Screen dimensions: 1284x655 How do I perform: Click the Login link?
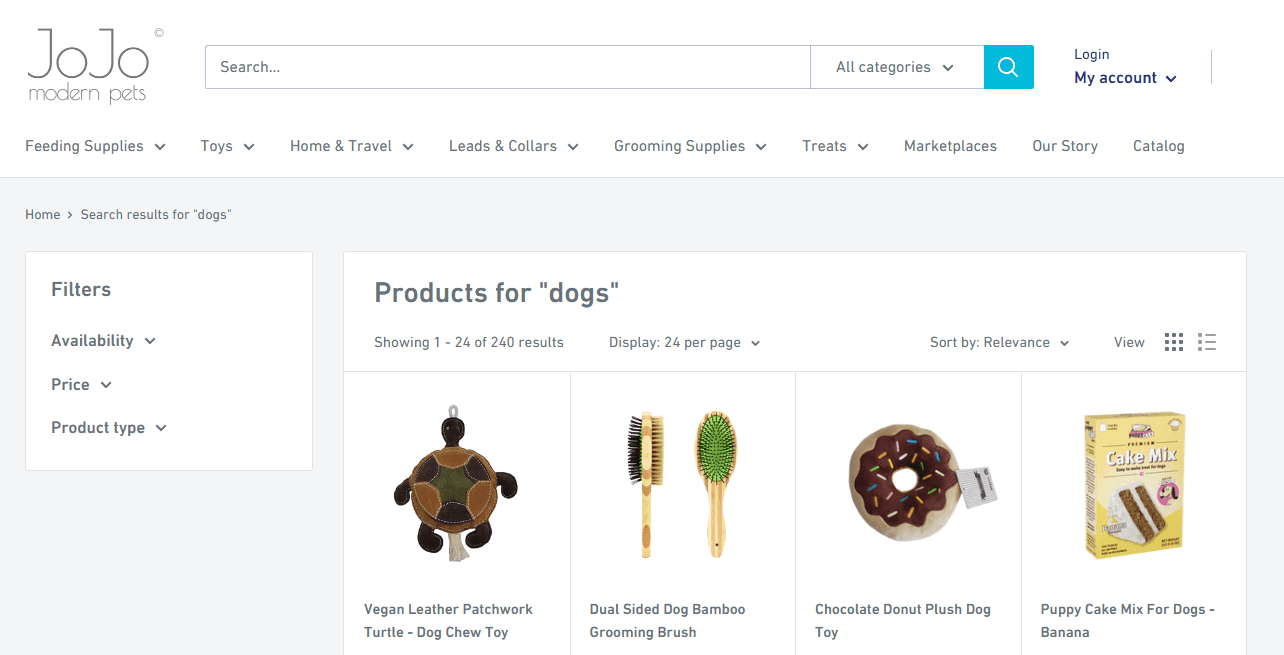1091,53
